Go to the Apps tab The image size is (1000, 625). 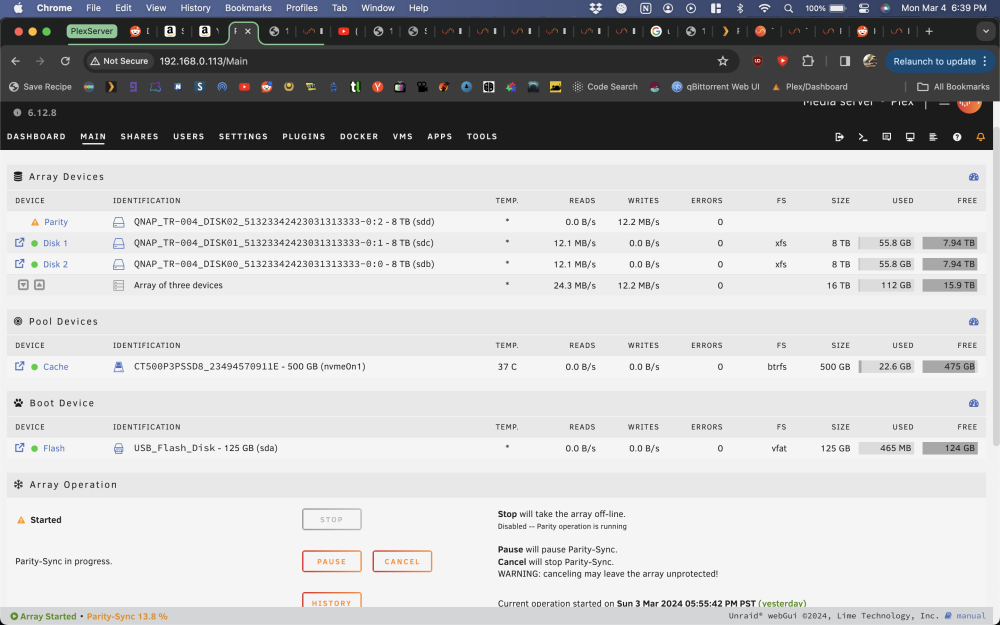click(x=439, y=136)
